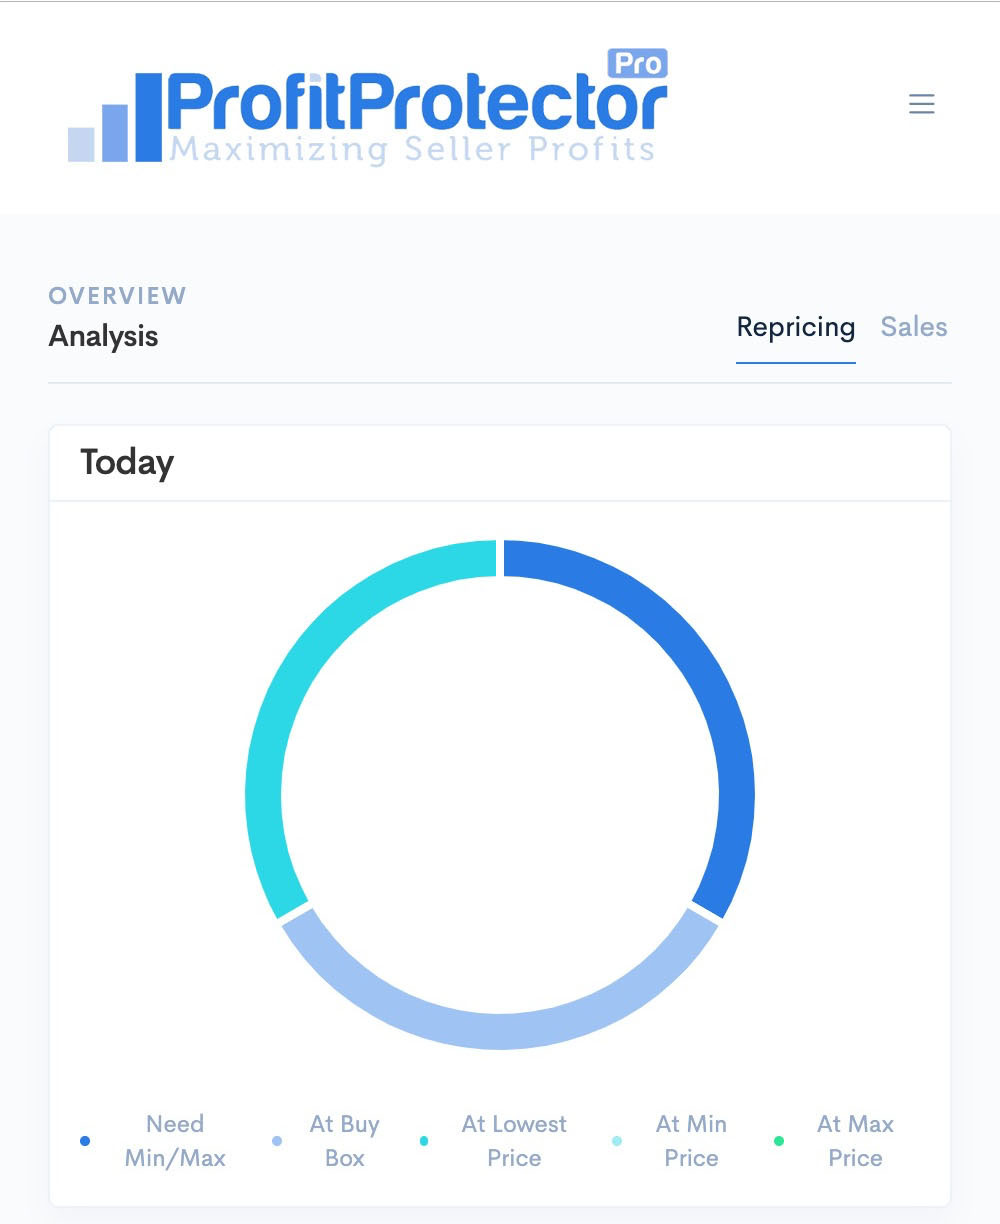Click the light blue dot for At Buy Box

pos(276,1140)
